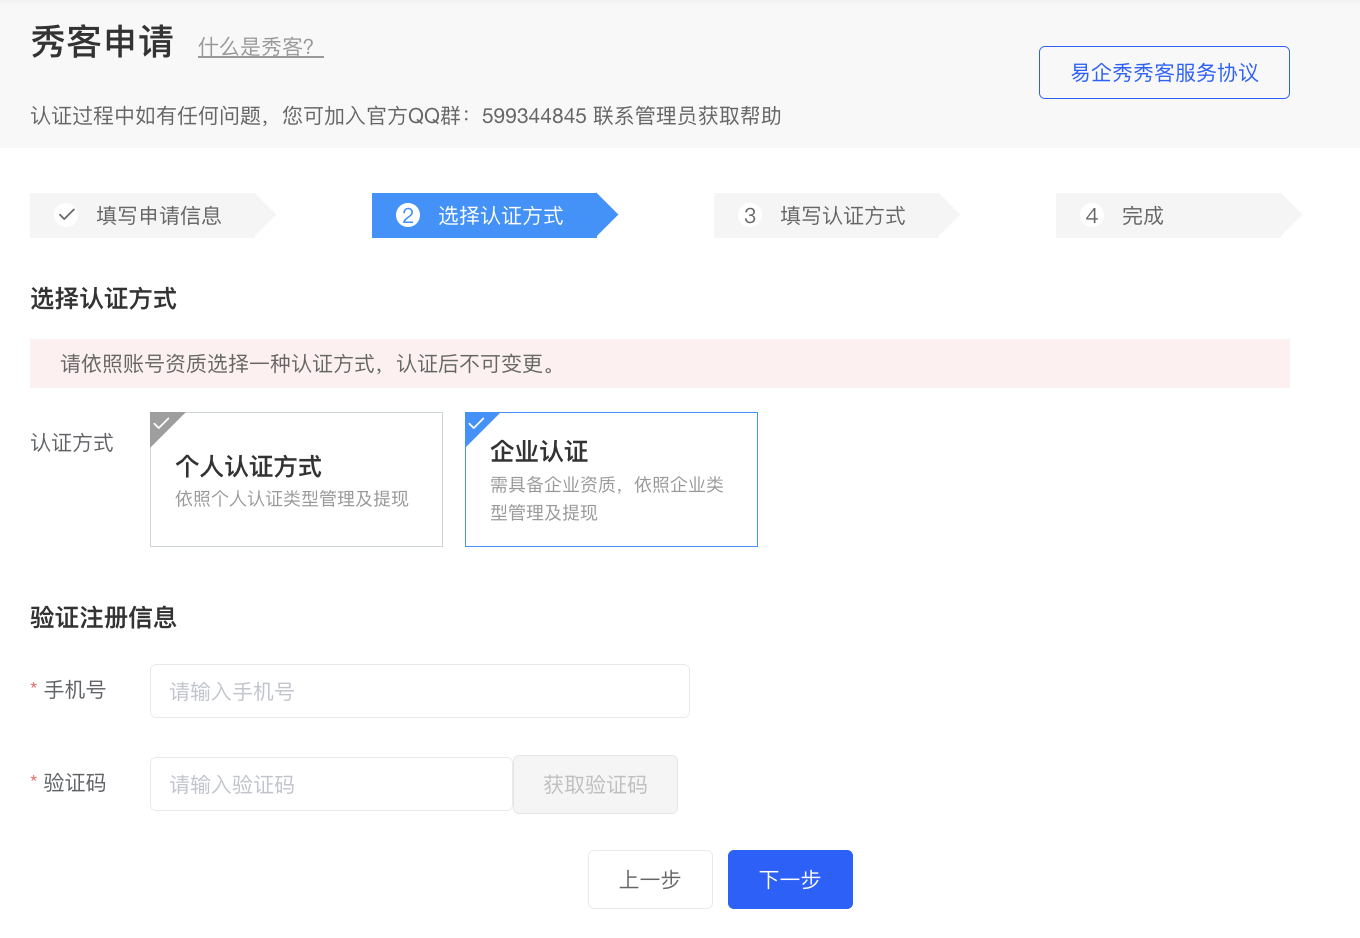Jump to the 填写认证方式 step

(x=842, y=216)
